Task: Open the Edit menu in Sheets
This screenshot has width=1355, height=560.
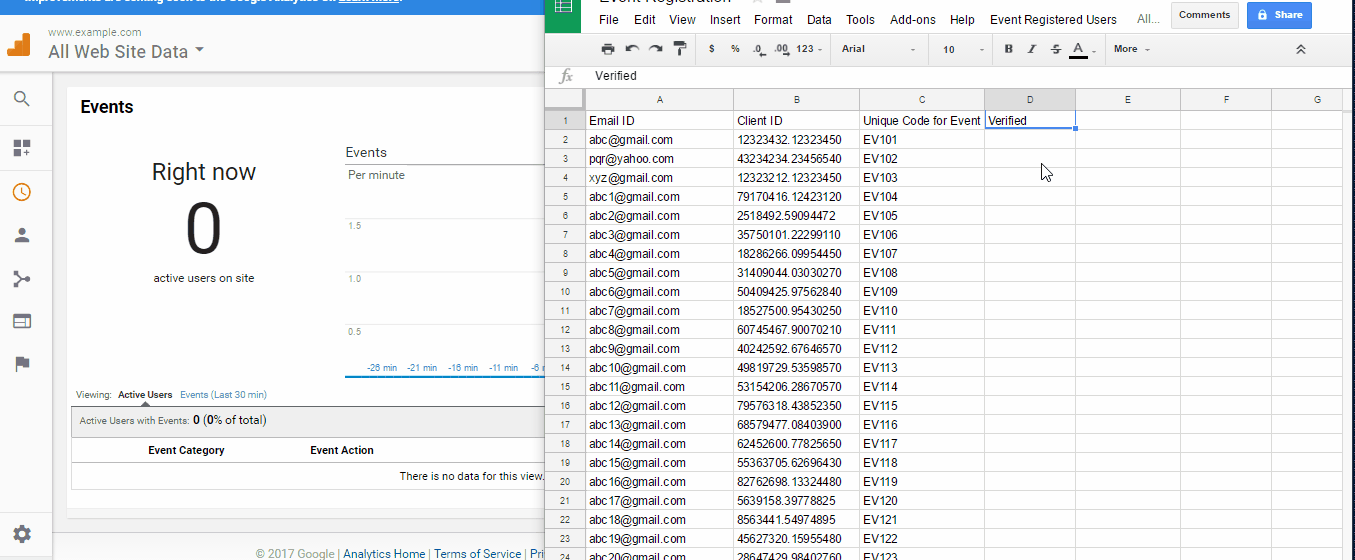Action: pos(645,20)
